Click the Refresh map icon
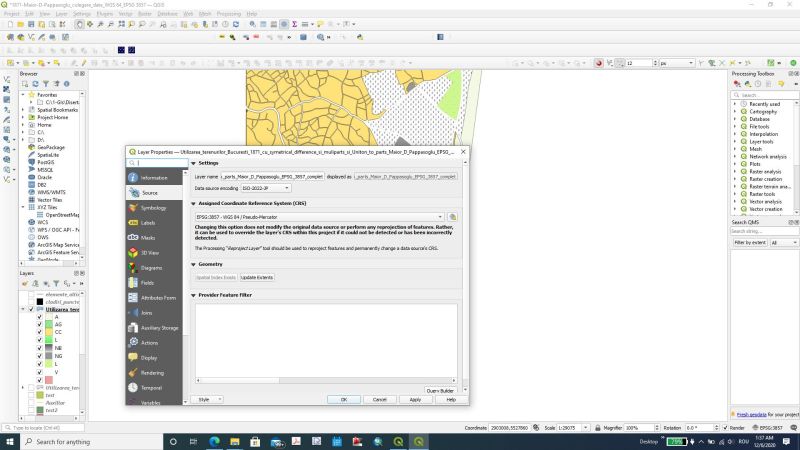The width and height of the screenshot is (800, 450). click(x=236, y=24)
